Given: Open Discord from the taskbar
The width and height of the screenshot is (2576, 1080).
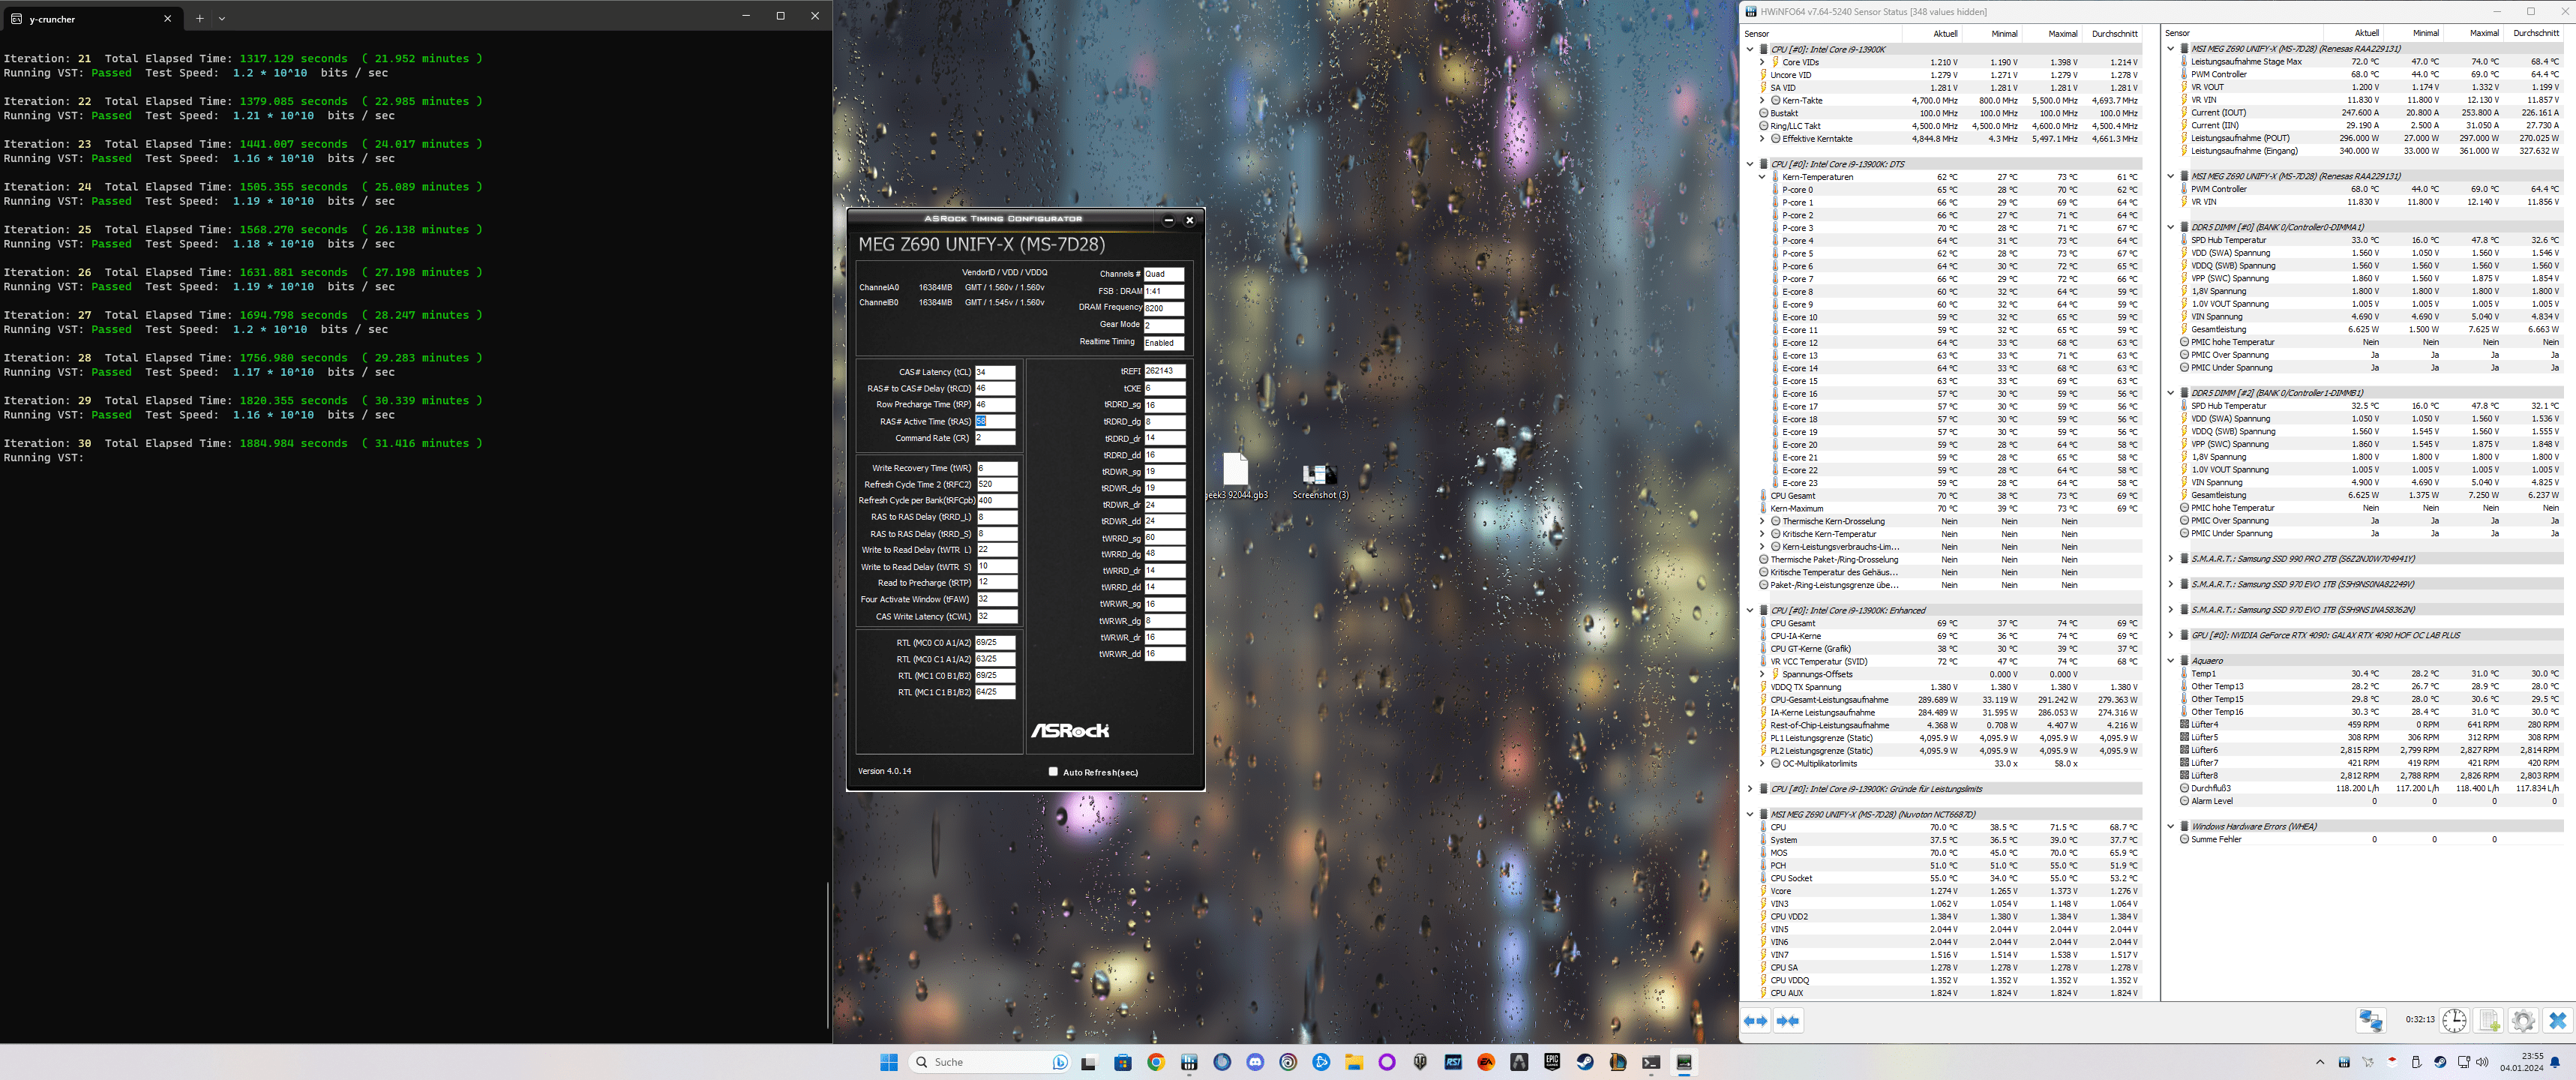Looking at the screenshot, I should pos(1255,1062).
